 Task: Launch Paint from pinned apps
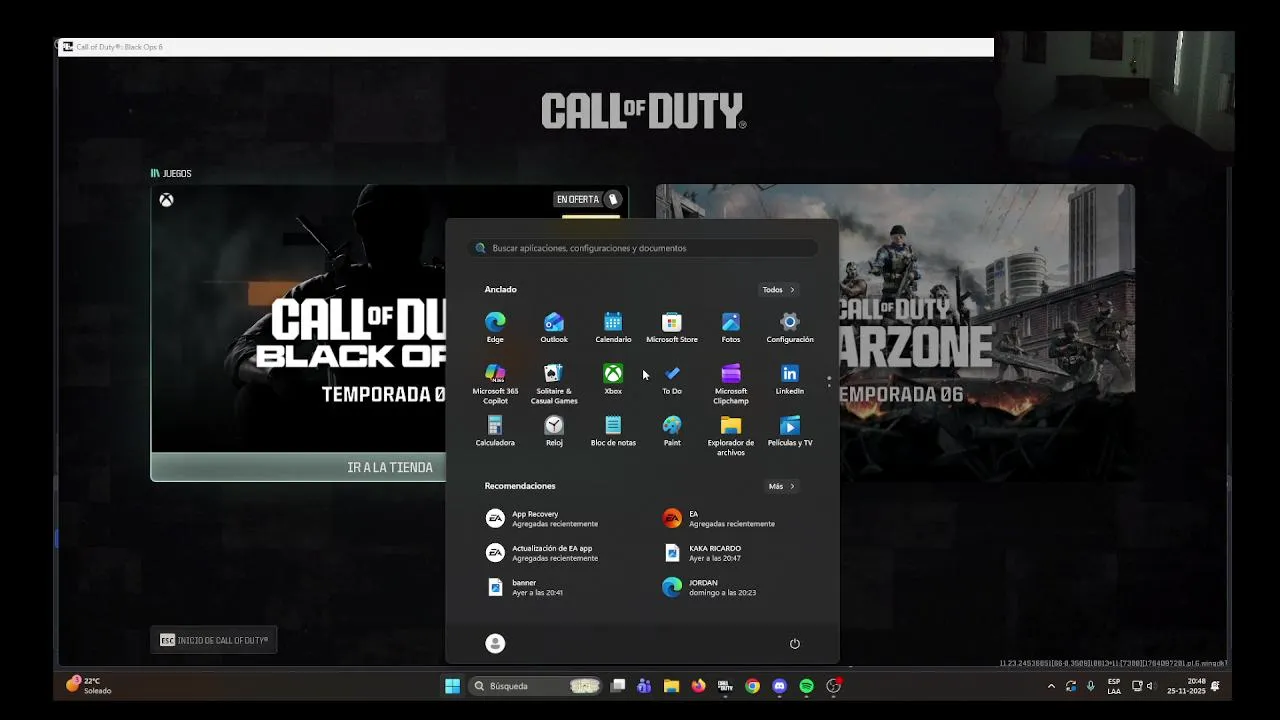coord(672,431)
